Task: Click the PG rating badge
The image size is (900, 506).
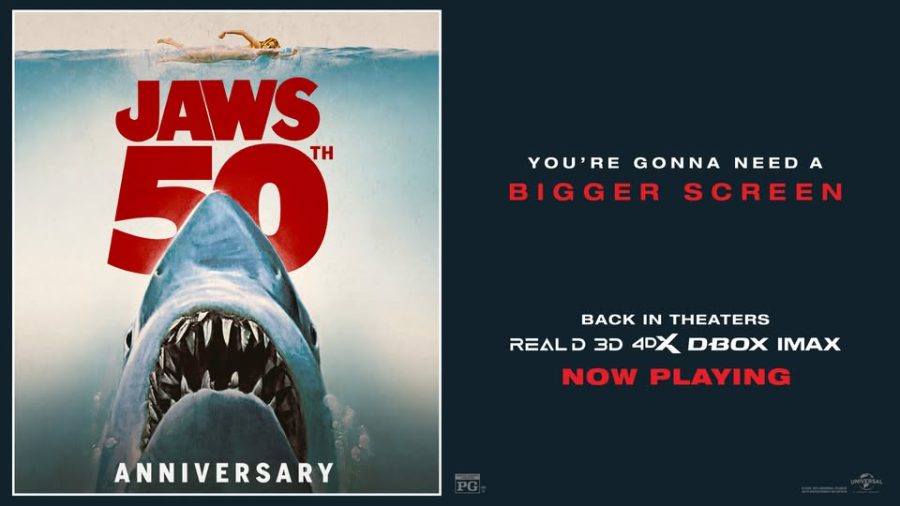Action: click(x=467, y=484)
